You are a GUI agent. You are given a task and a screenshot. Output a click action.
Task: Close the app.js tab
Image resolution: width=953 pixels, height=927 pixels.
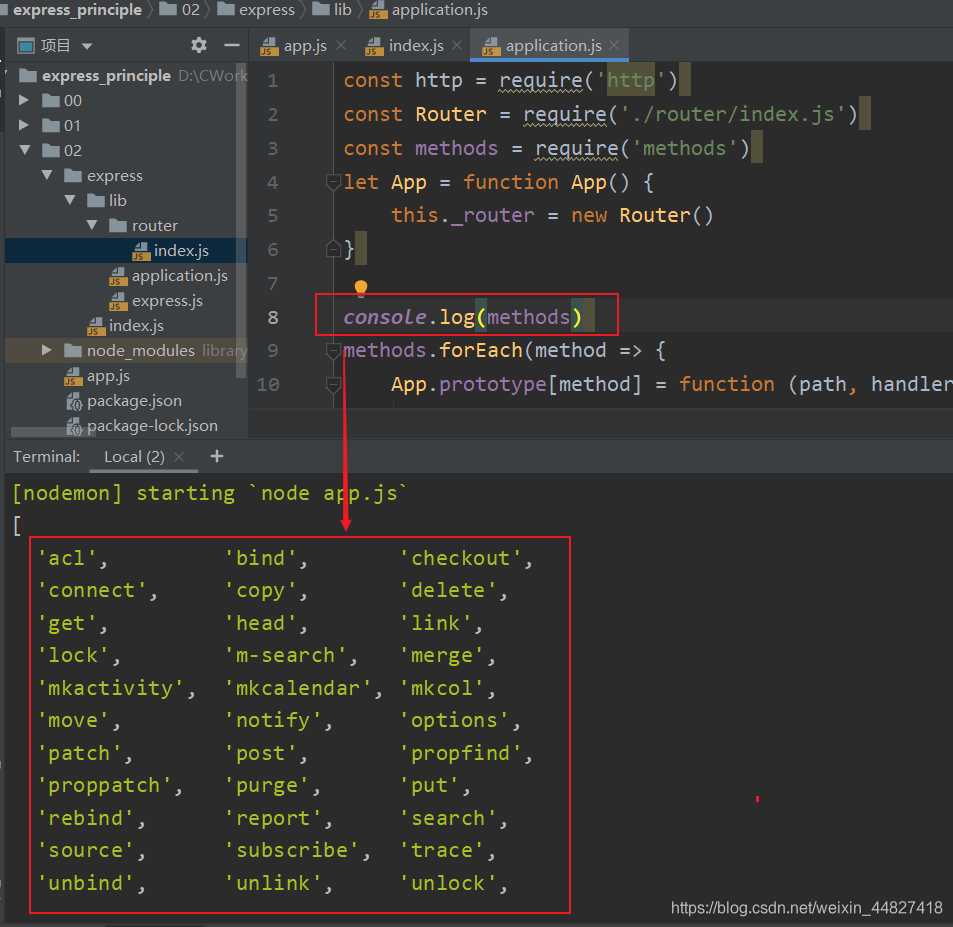click(x=341, y=46)
